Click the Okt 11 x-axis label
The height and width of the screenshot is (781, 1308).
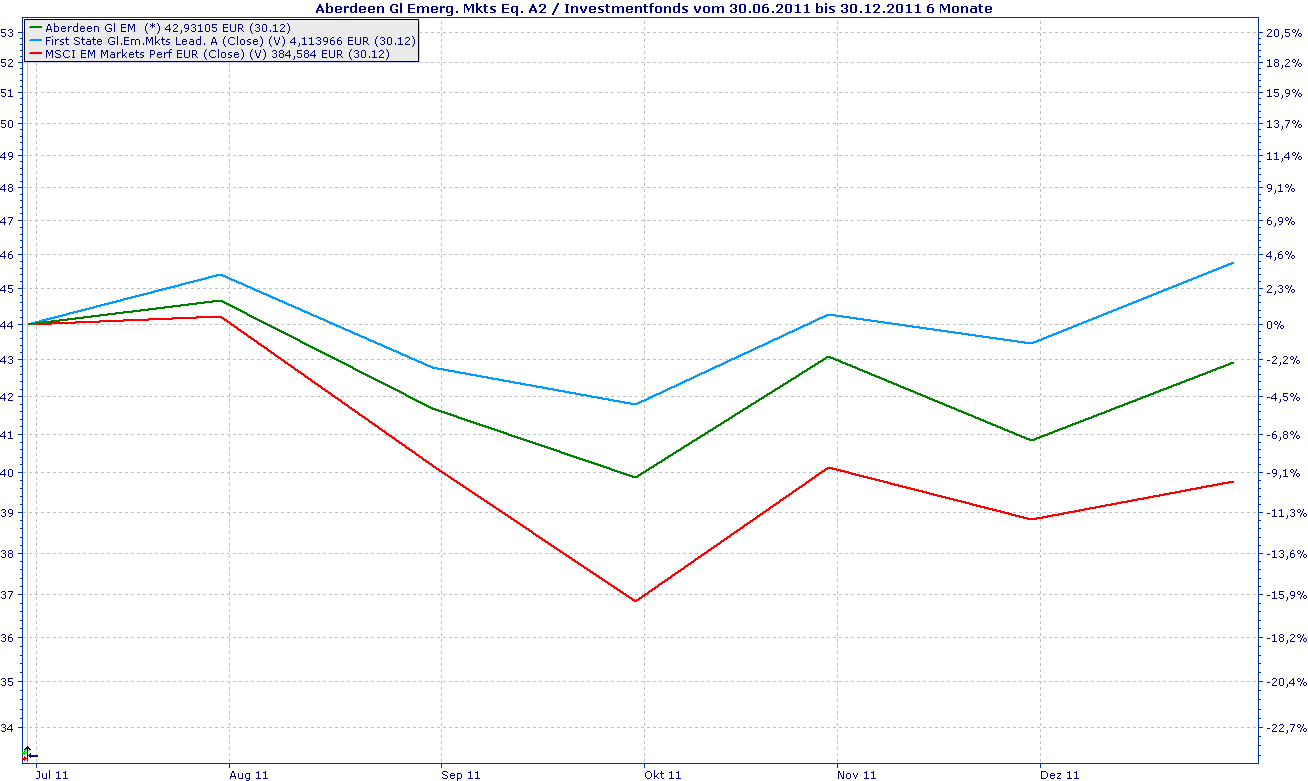(663, 774)
